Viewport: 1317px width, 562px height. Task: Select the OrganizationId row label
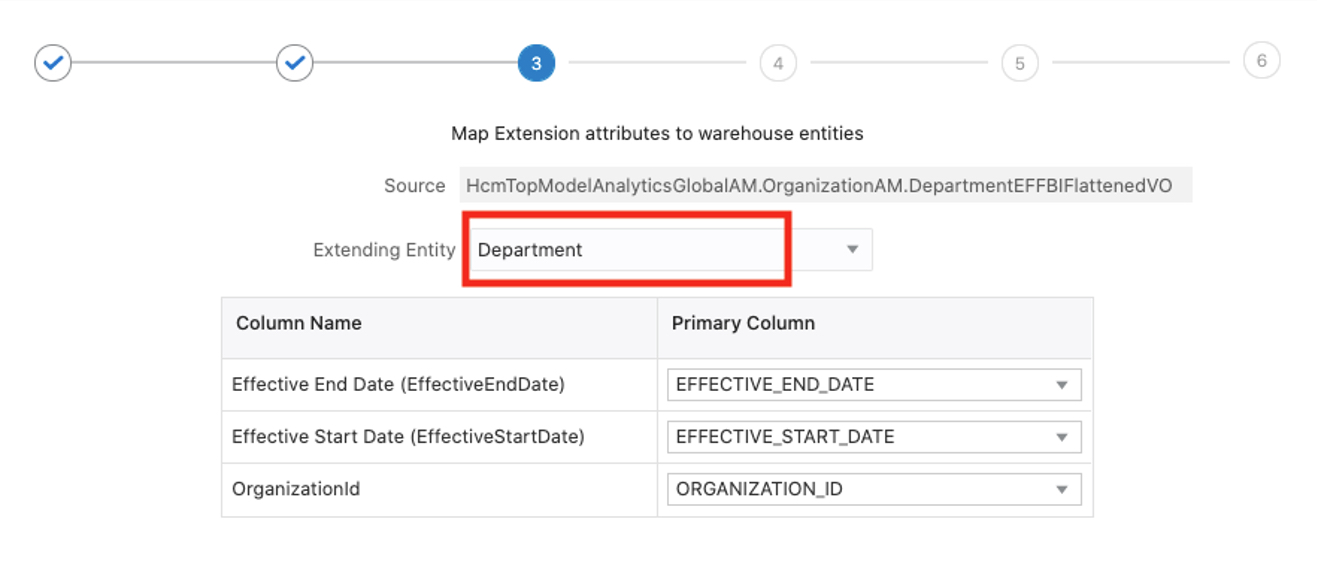[296, 489]
